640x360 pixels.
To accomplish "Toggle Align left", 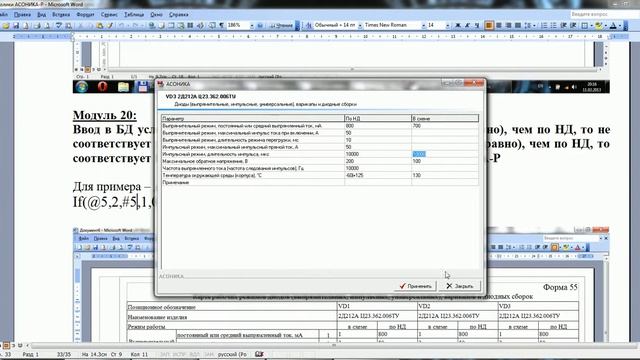I will point(489,26).
